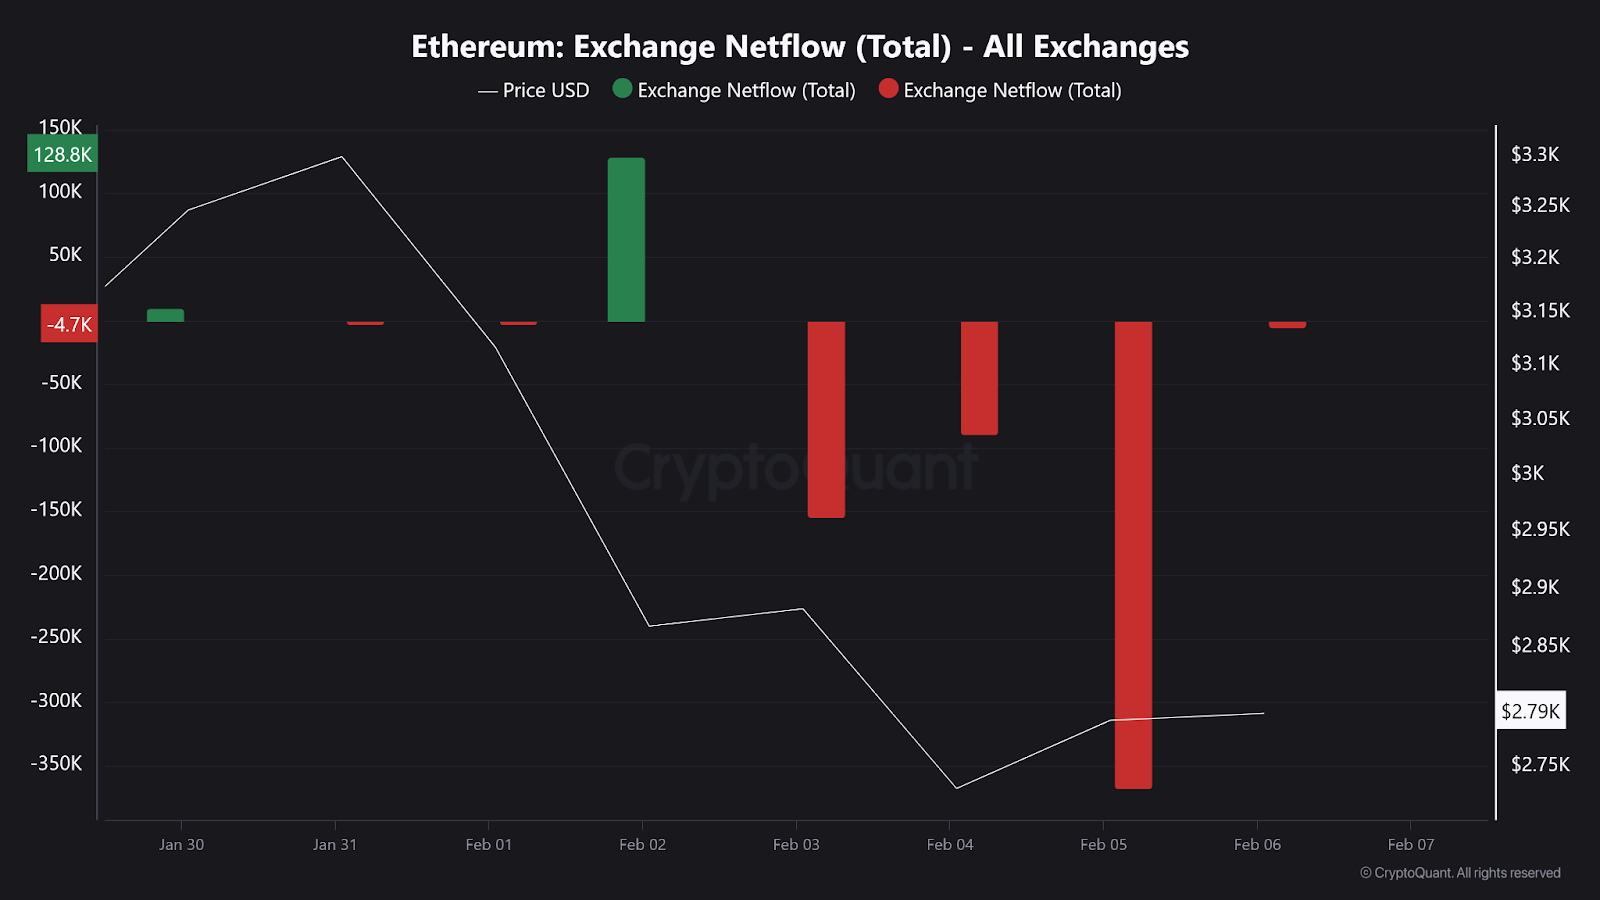
Task: Click the small green Jan 30 bar
Action: pos(165,315)
